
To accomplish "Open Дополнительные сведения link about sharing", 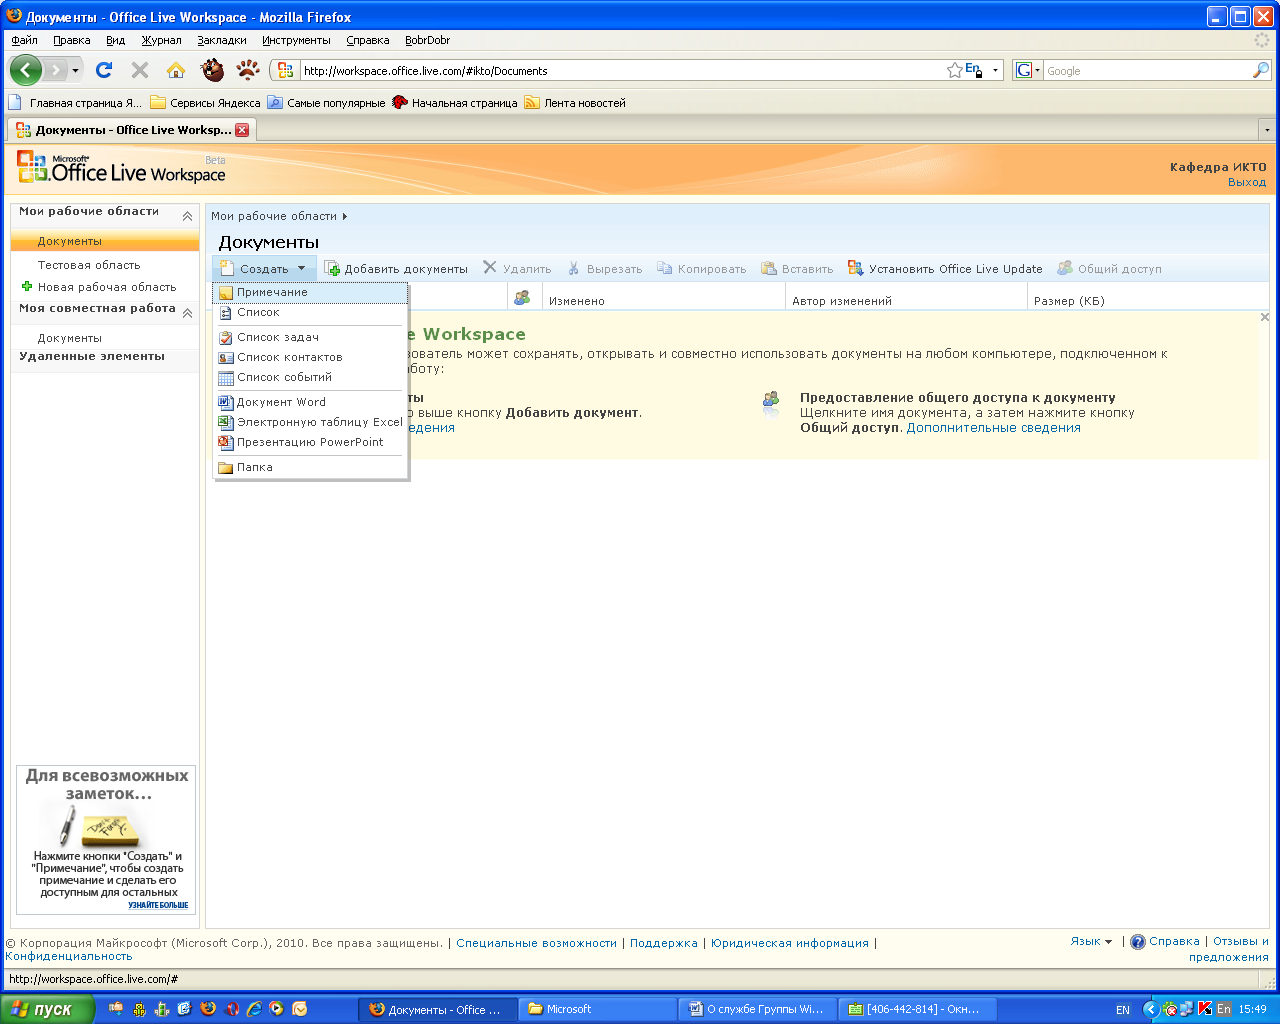I will pyautogui.click(x=994, y=427).
